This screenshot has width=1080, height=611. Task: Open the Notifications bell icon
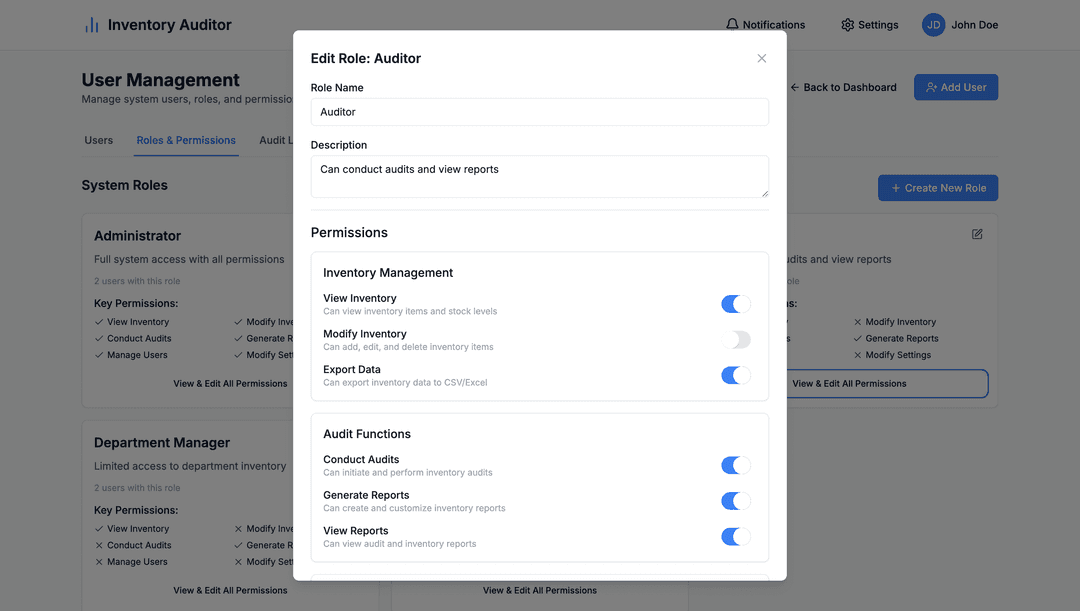[x=732, y=24]
